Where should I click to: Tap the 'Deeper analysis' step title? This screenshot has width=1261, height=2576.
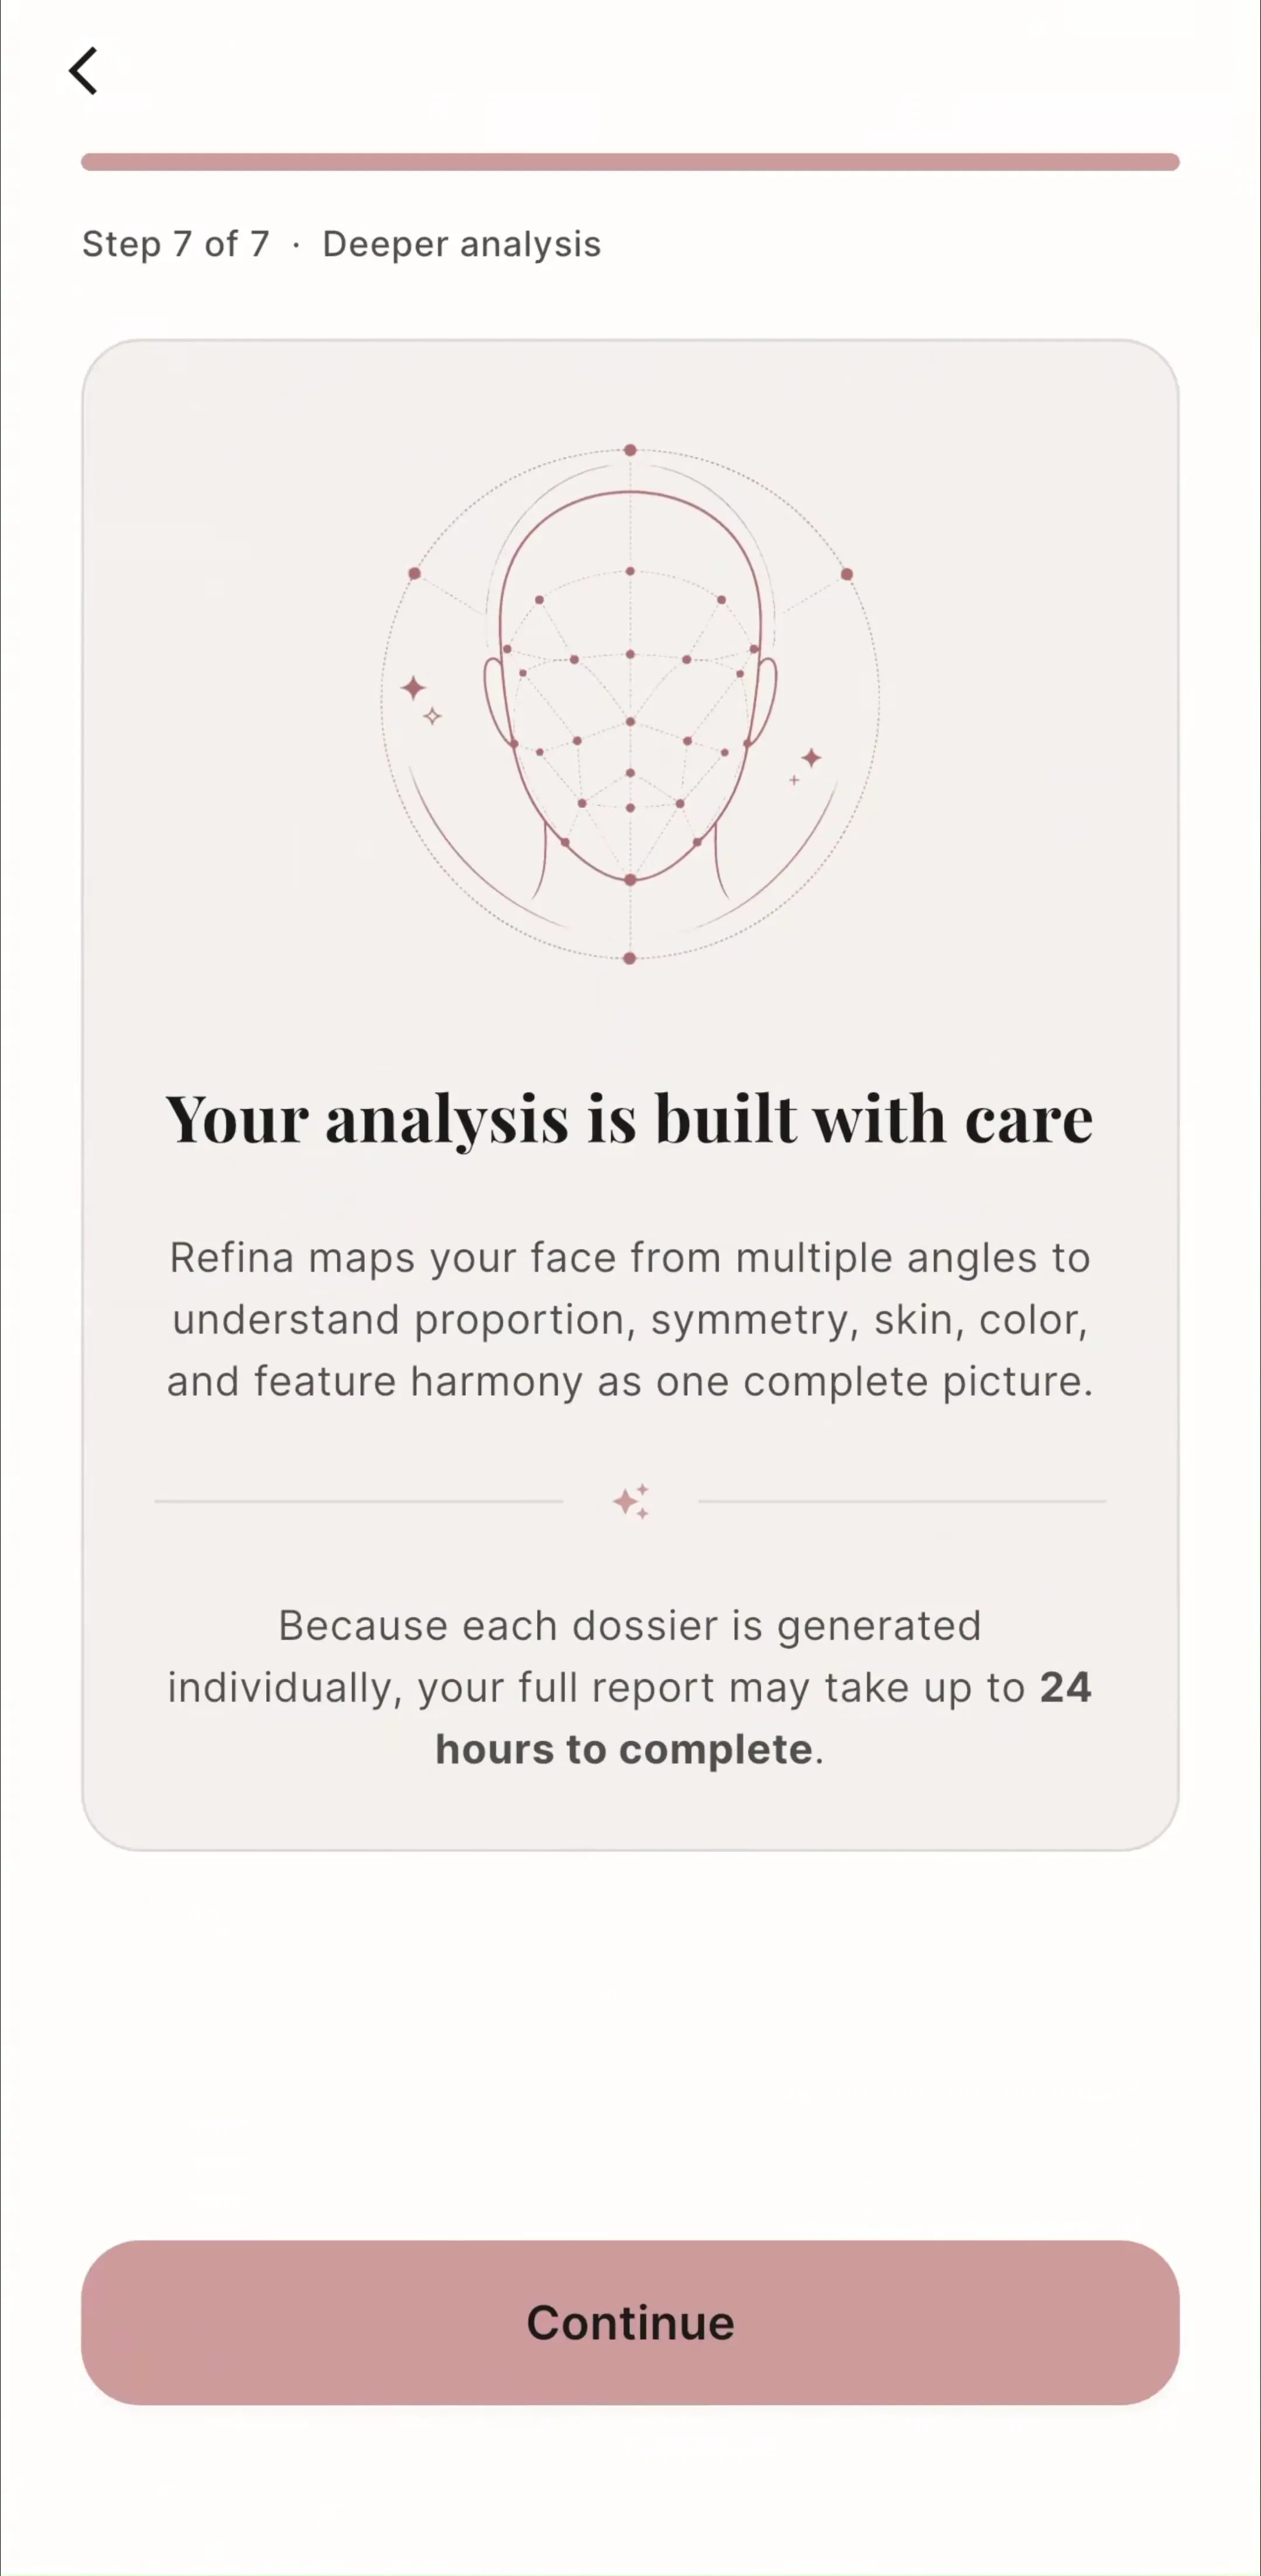coord(461,245)
